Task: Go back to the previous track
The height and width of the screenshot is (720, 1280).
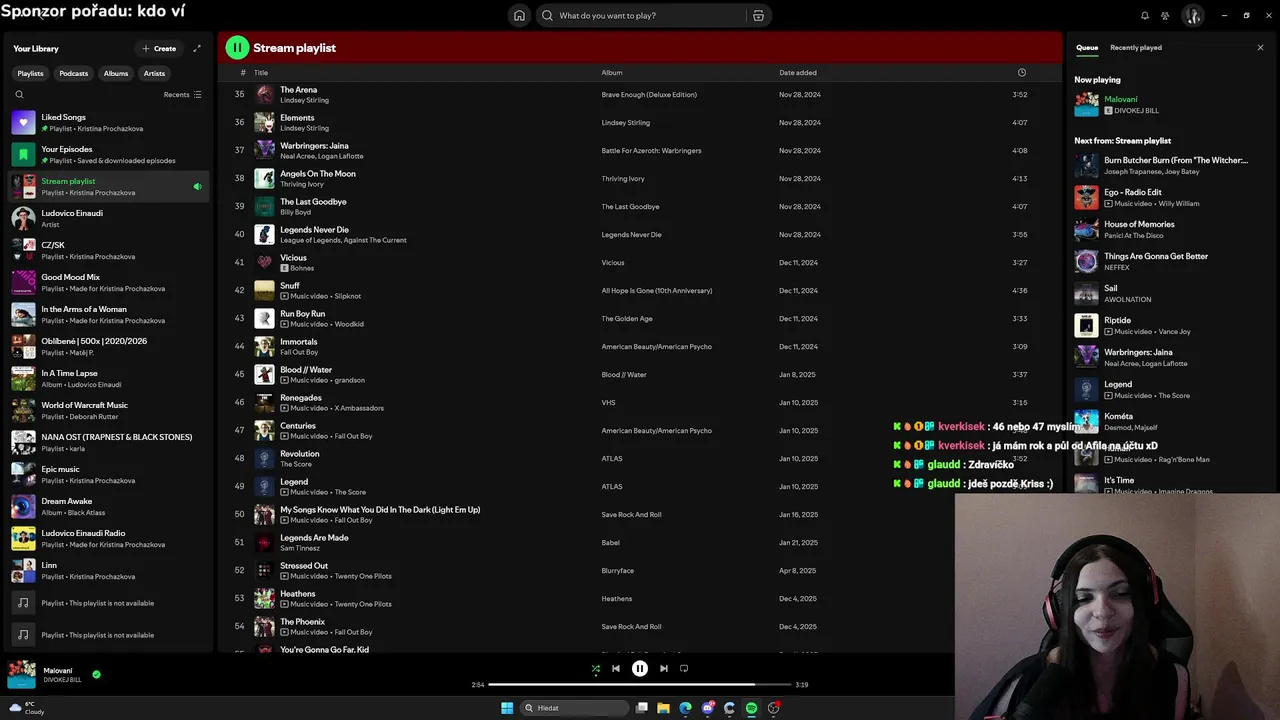Action: pyautogui.click(x=616, y=668)
